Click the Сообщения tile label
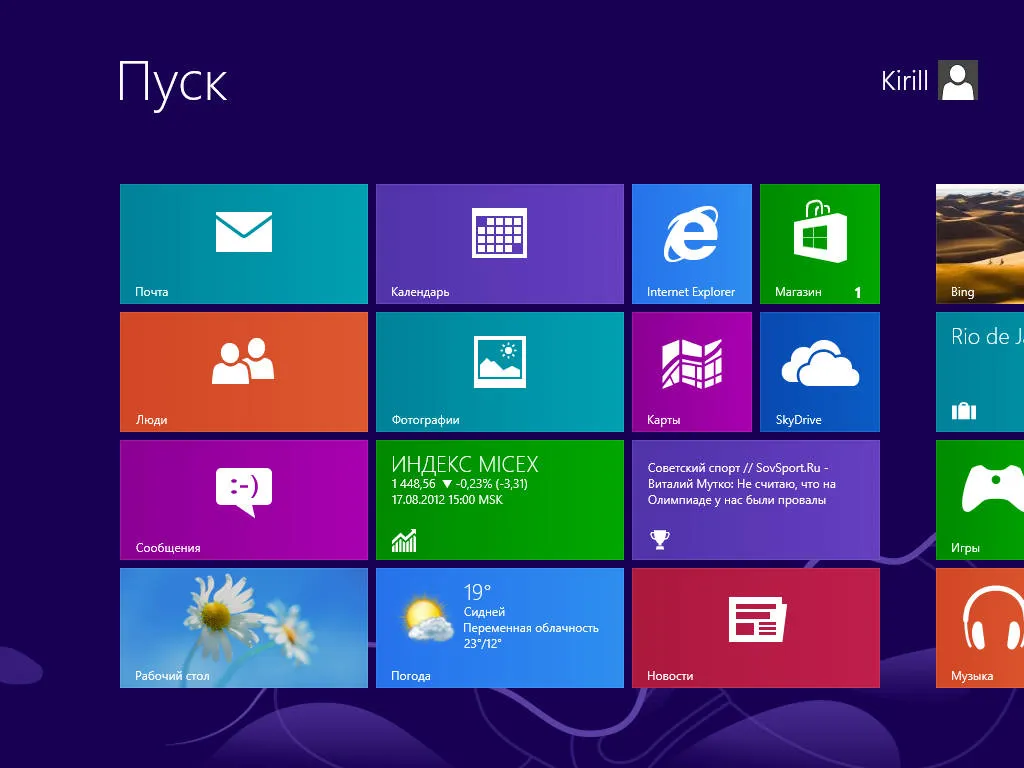The image size is (1024, 768). coord(168,548)
